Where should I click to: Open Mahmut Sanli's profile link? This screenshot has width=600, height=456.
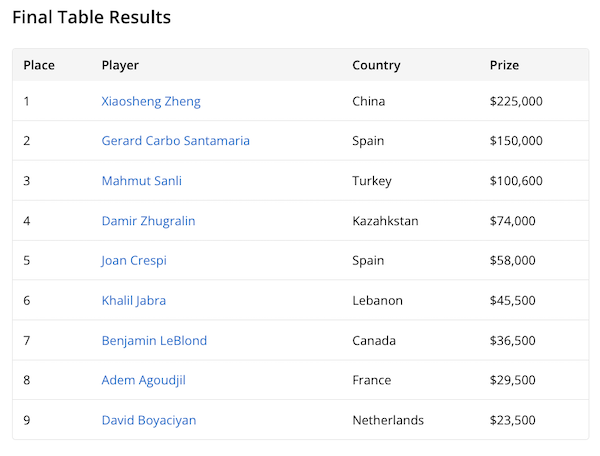click(142, 181)
